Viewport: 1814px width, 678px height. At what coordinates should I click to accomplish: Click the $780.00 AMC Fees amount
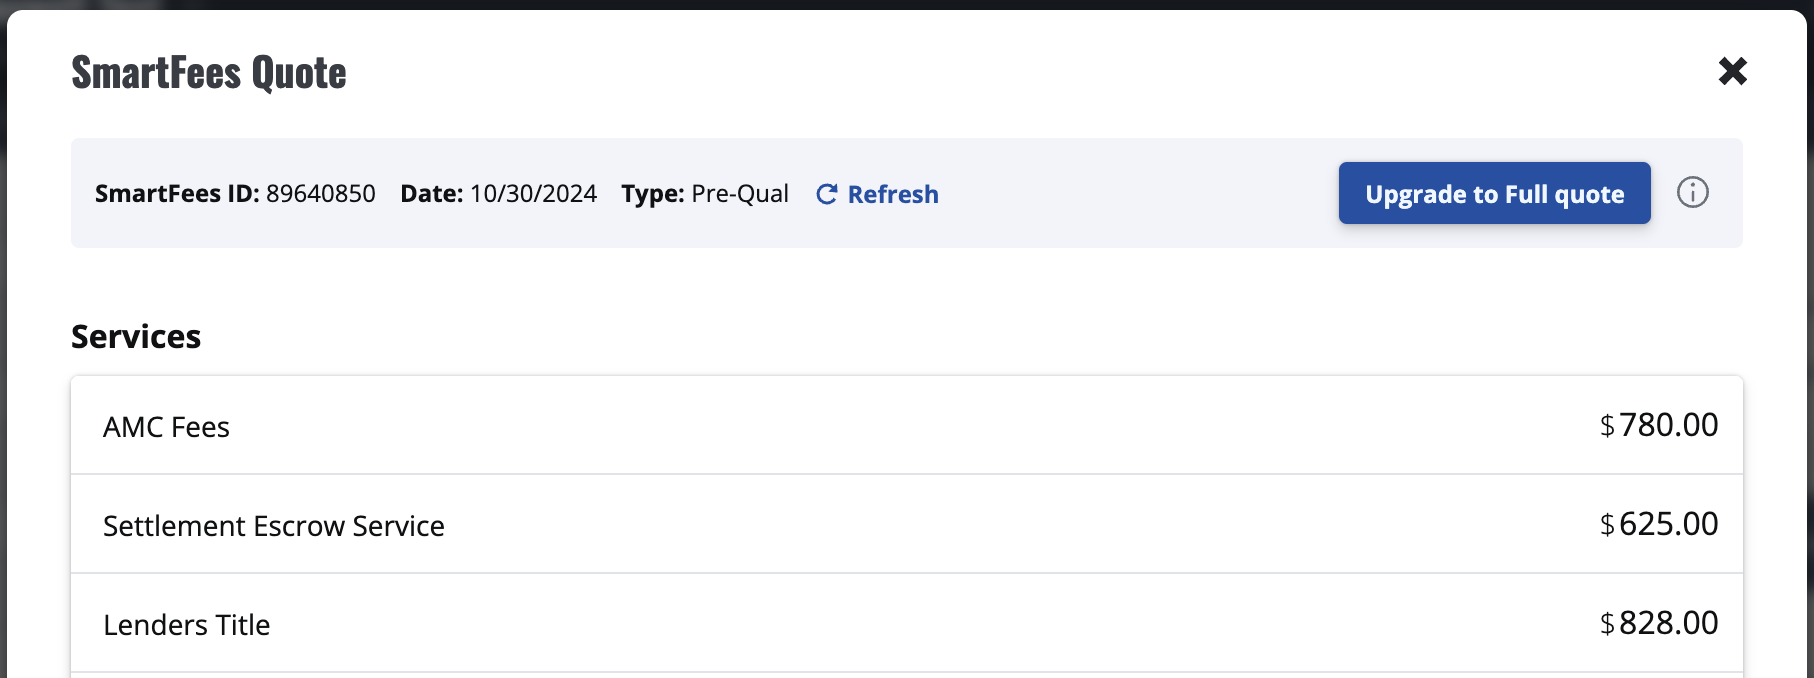[1668, 425]
